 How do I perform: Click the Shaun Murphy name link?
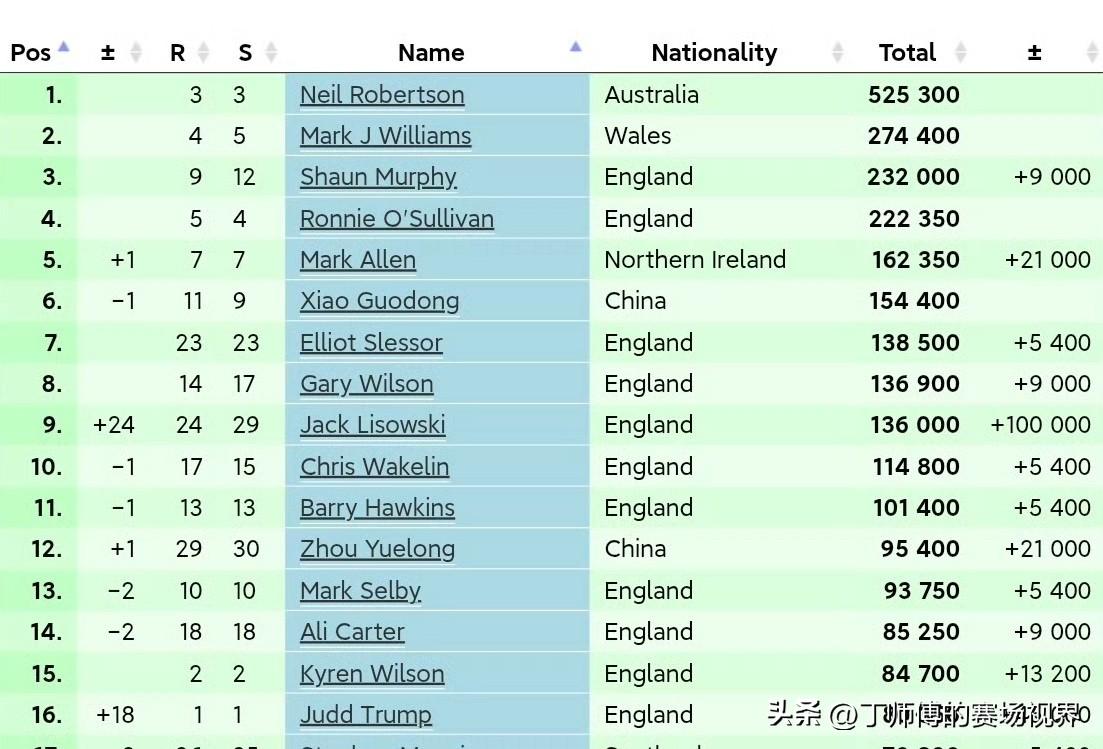(x=378, y=177)
